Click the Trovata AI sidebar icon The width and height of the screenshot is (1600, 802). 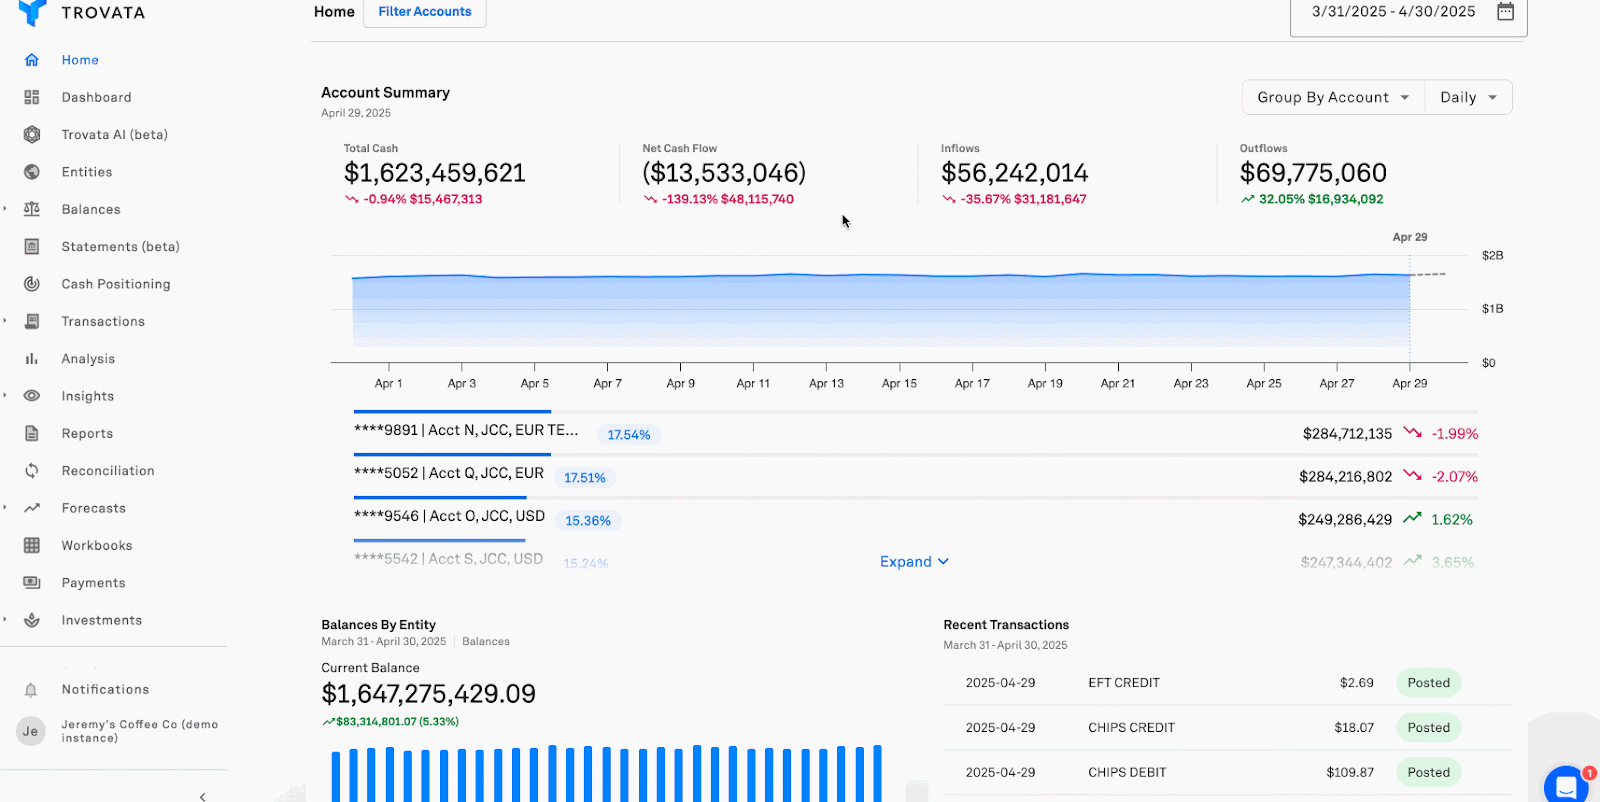click(x=32, y=135)
